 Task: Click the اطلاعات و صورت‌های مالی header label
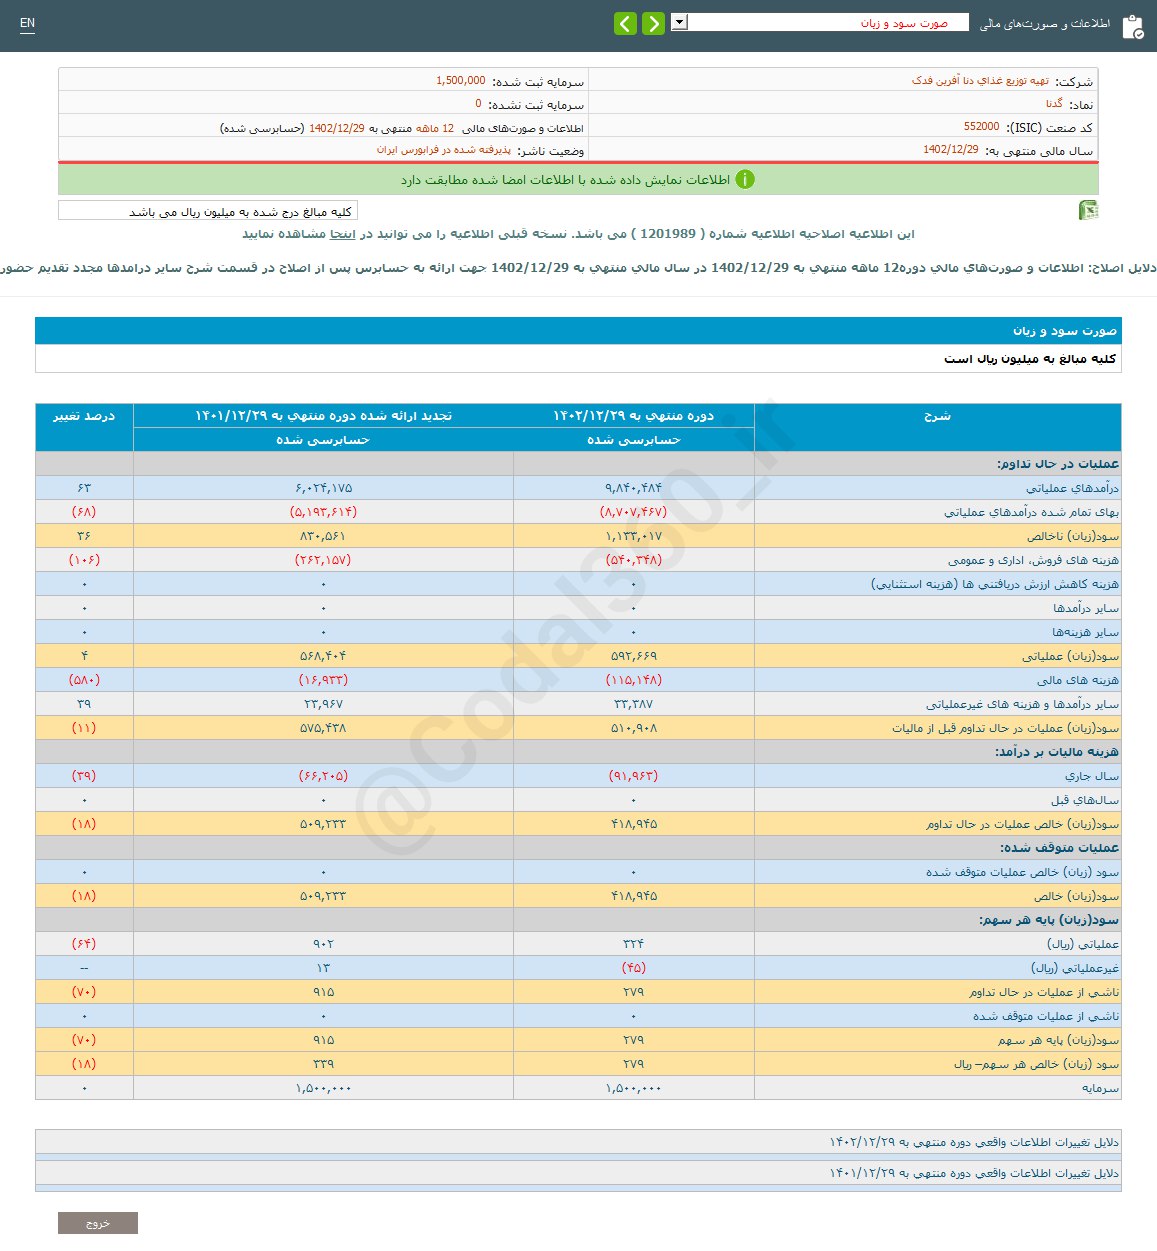point(1044,24)
